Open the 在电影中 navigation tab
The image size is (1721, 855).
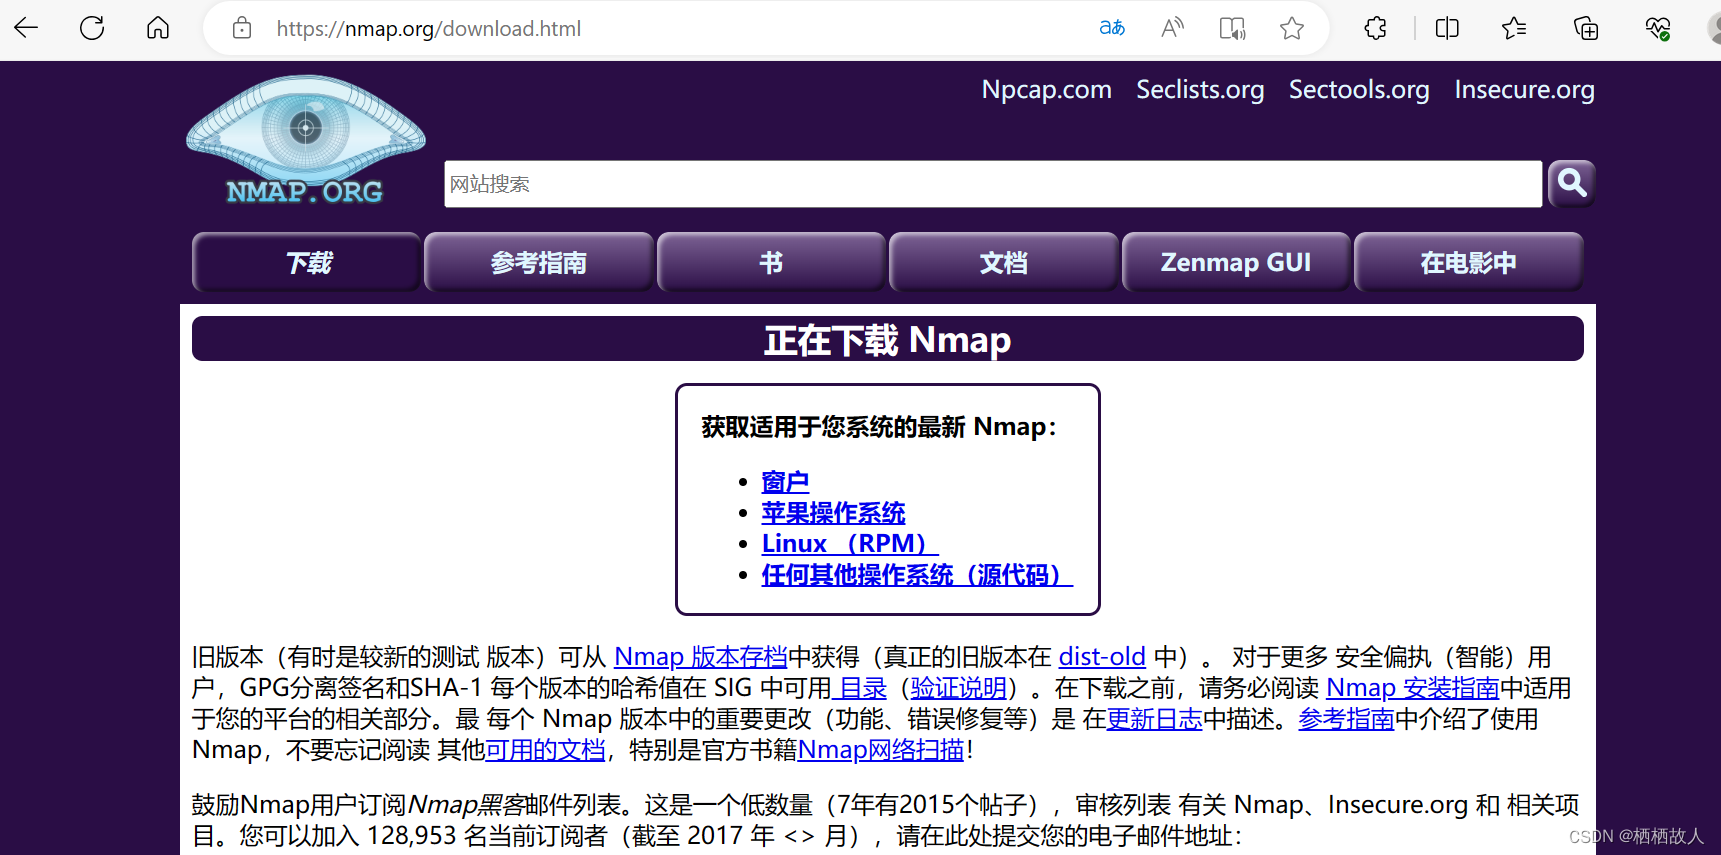[1468, 262]
